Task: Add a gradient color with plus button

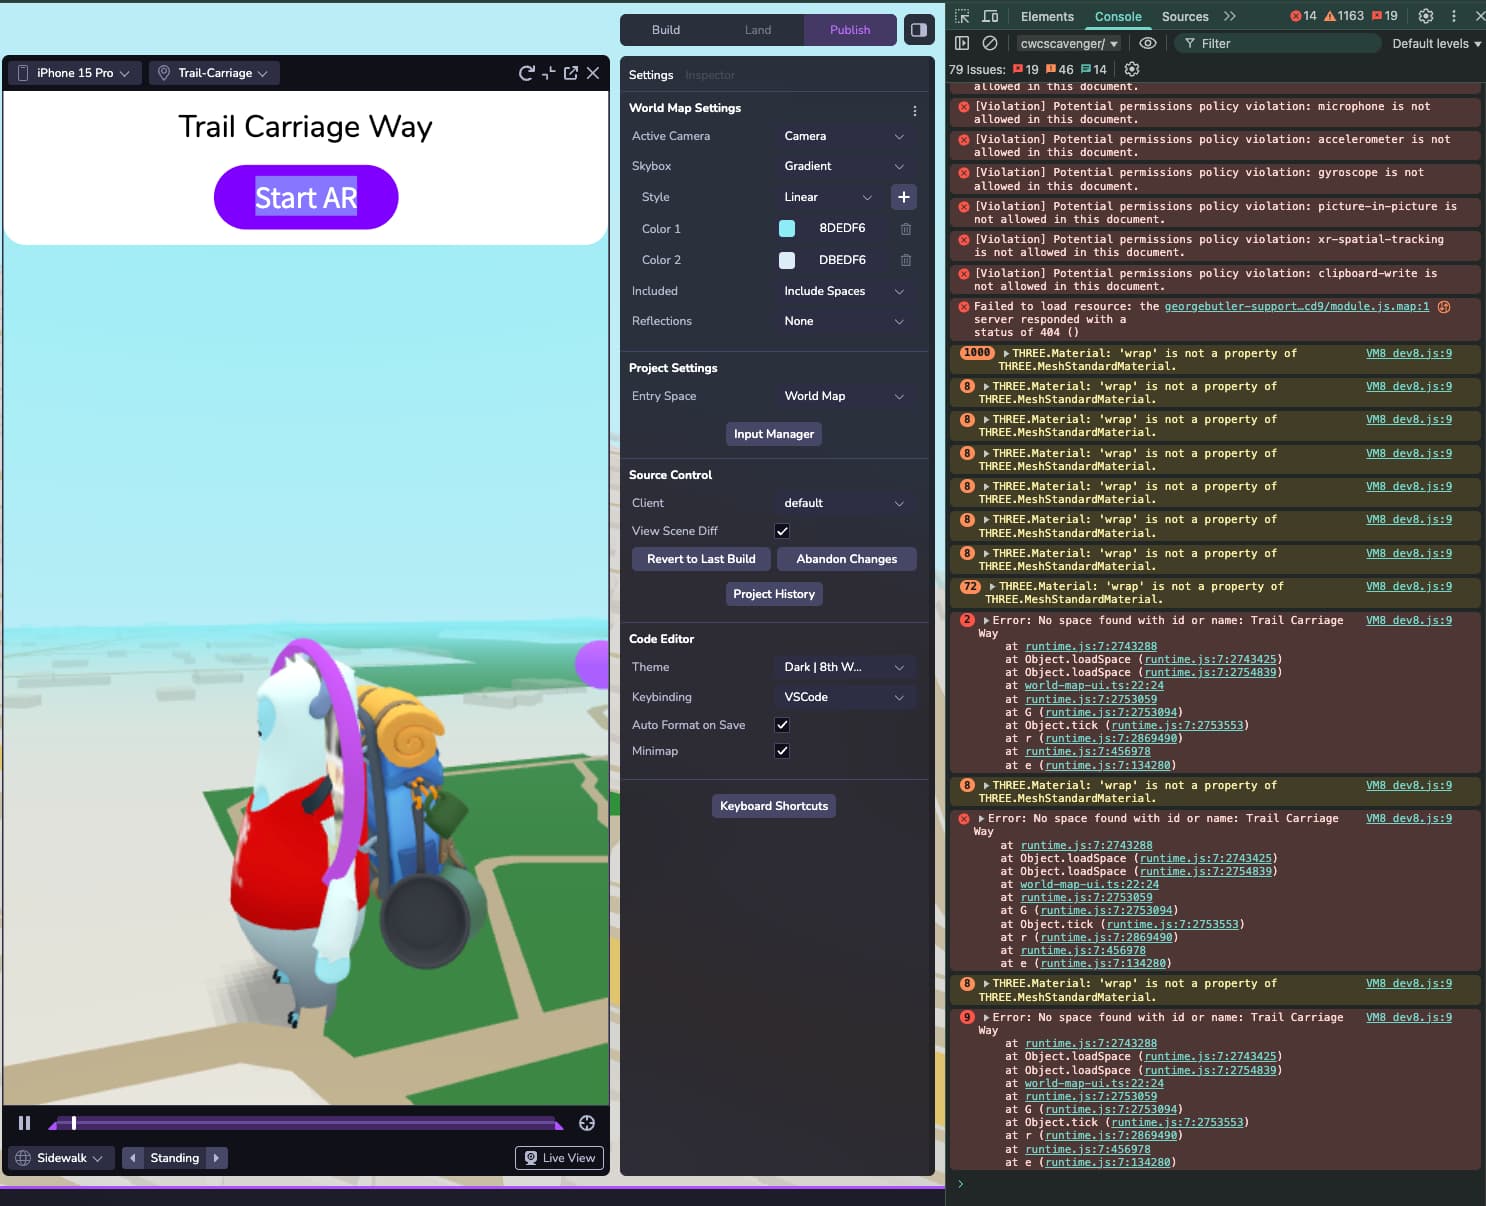Action: 903,197
